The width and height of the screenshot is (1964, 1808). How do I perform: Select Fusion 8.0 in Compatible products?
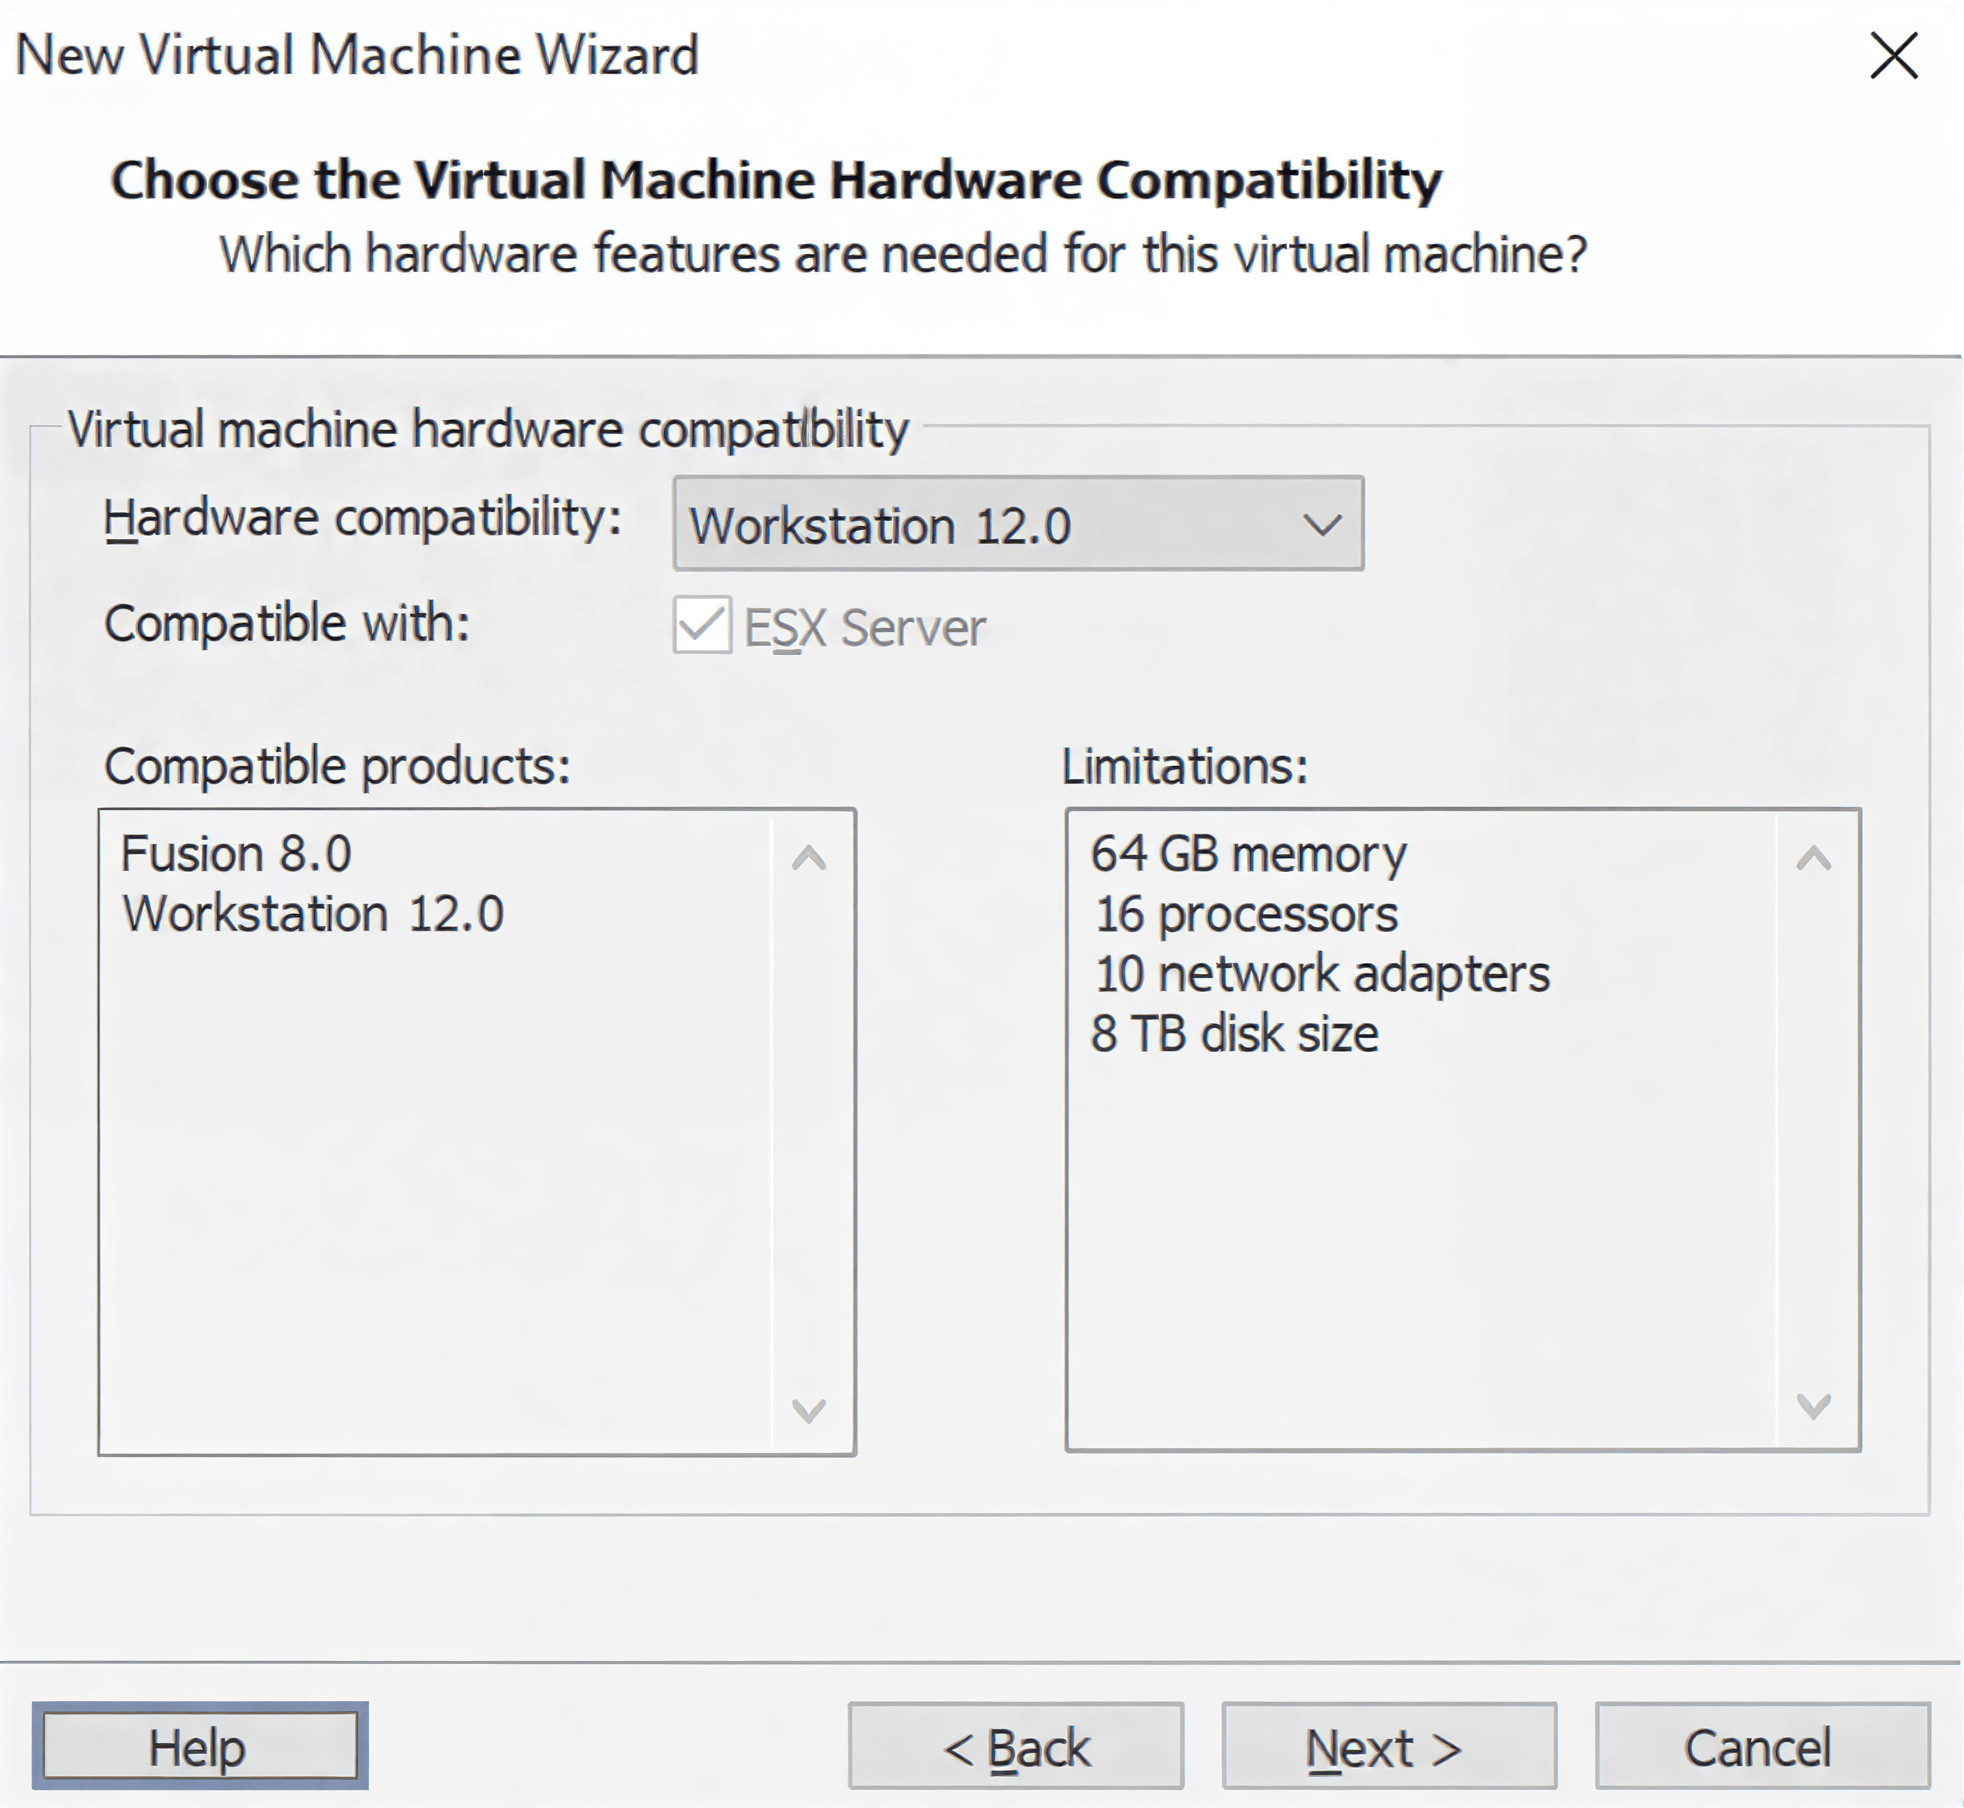tap(236, 854)
